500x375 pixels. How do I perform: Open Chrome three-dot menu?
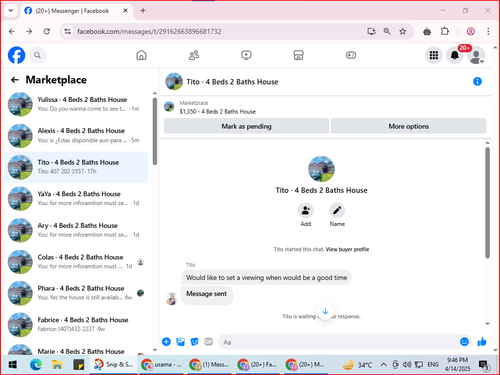(x=488, y=31)
